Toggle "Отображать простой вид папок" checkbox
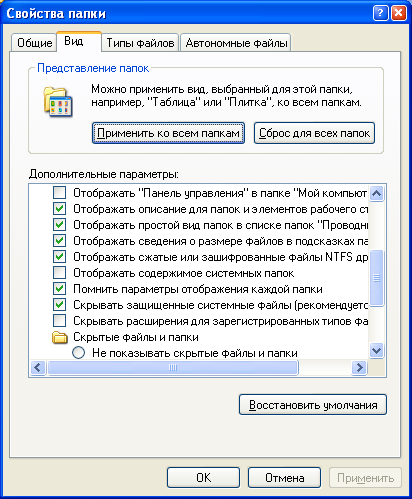The image size is (412, 499). (60, 225)
